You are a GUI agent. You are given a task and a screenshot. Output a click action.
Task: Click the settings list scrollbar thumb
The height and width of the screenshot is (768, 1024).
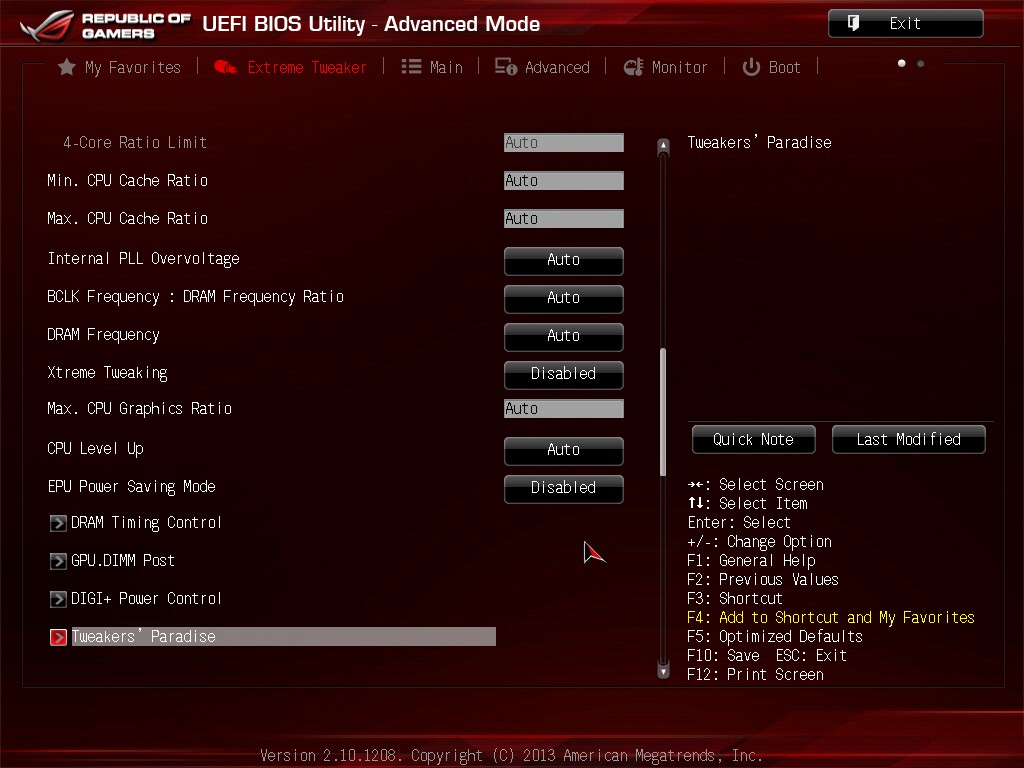point(664,412)
